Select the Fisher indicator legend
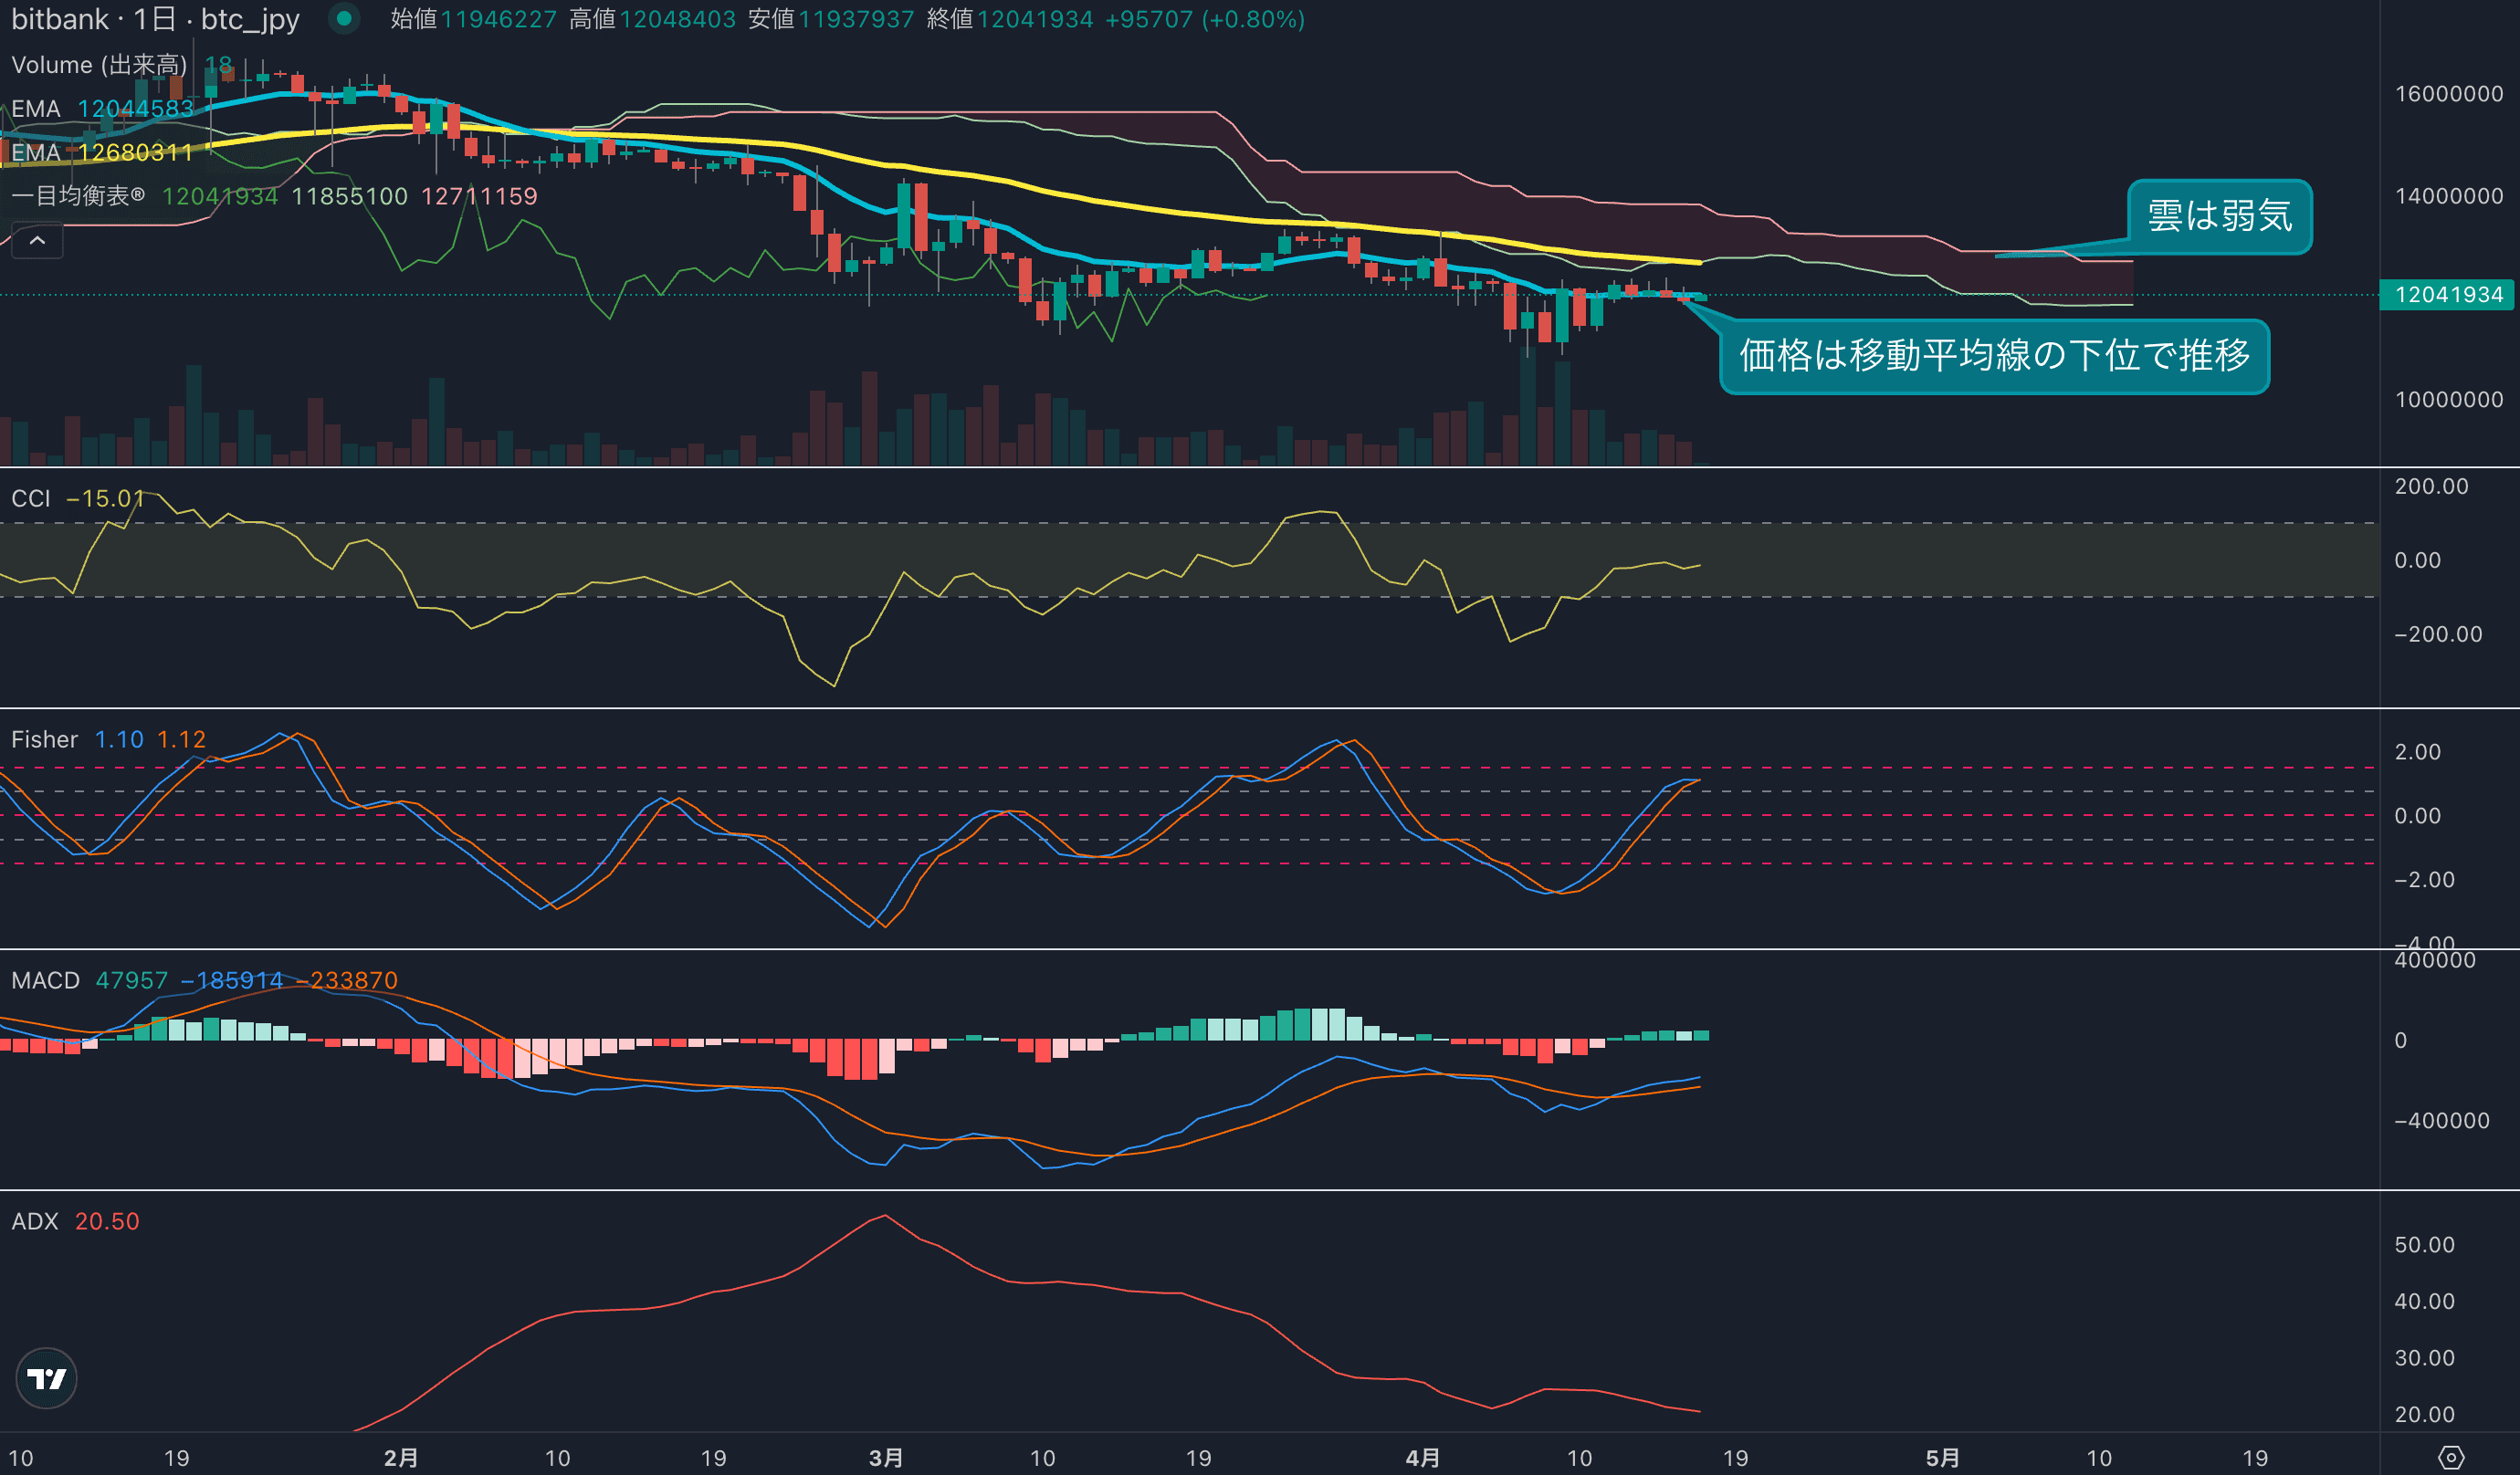Viewport: 2520px width, 1475px height. pos(44,739)
